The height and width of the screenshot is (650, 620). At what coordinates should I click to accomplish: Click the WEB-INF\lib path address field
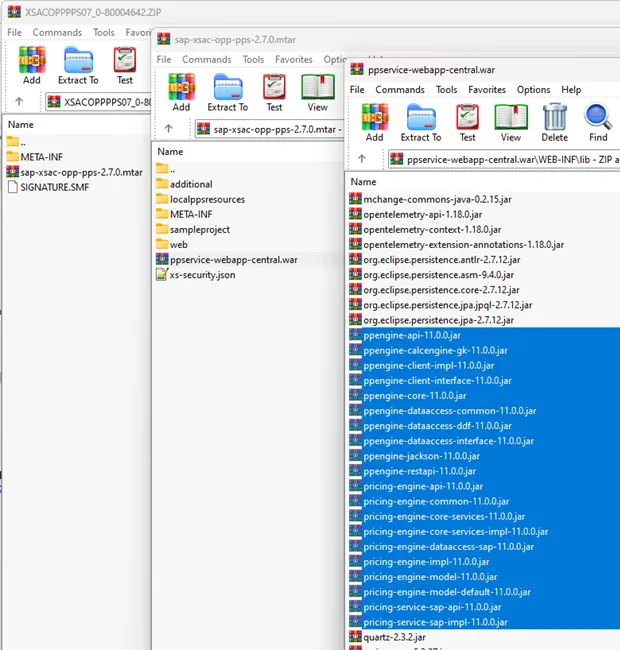tap(504, 160)
